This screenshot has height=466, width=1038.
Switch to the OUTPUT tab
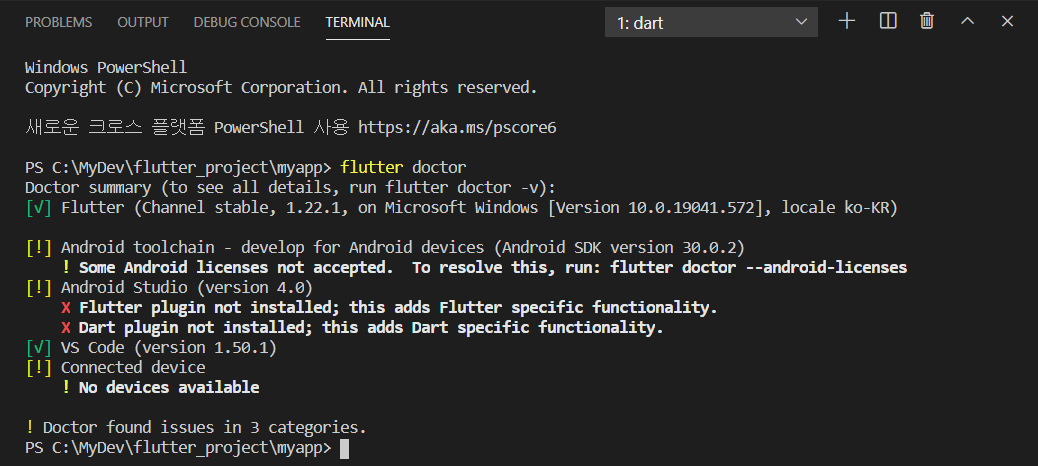point(143,23)
